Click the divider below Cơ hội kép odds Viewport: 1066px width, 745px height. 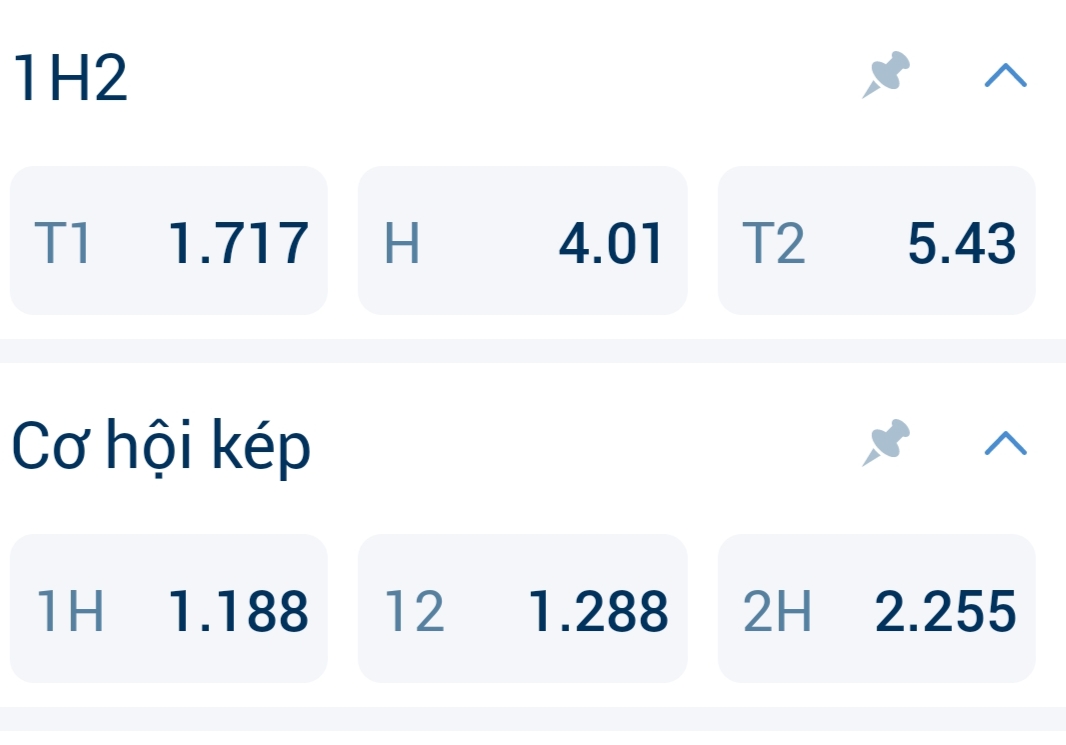[x=533, y=719]
